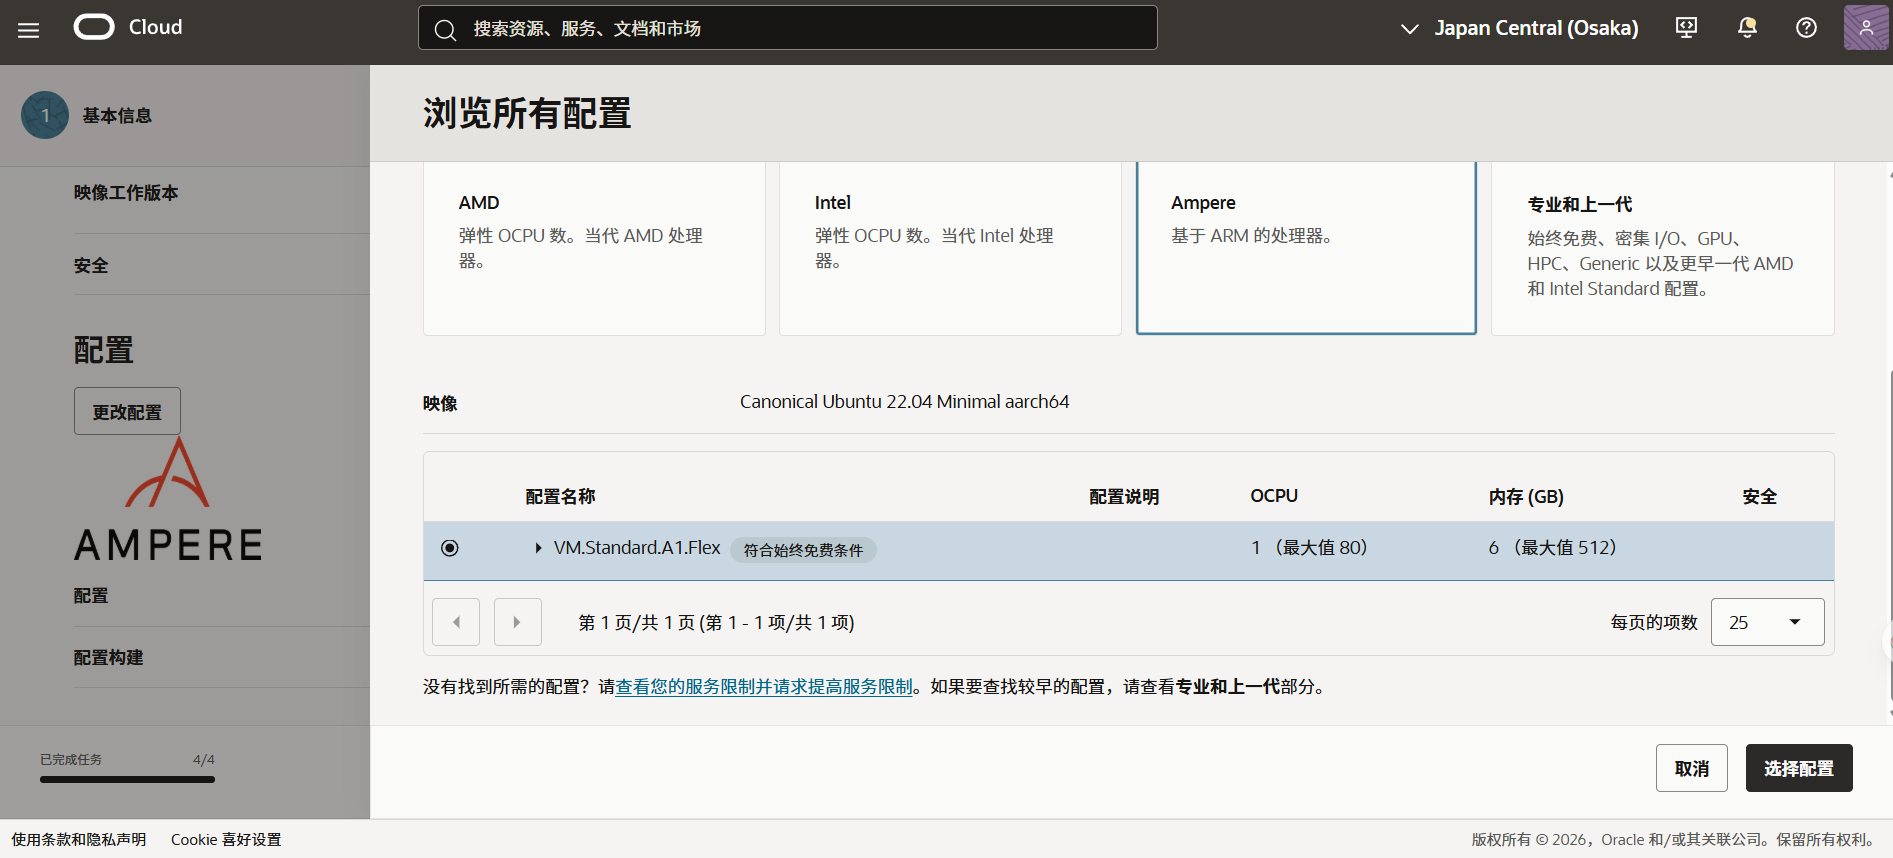Select the VM.Standard.A1.Flex radio button
Screen dimensions: 1893x858
point(450,548)
